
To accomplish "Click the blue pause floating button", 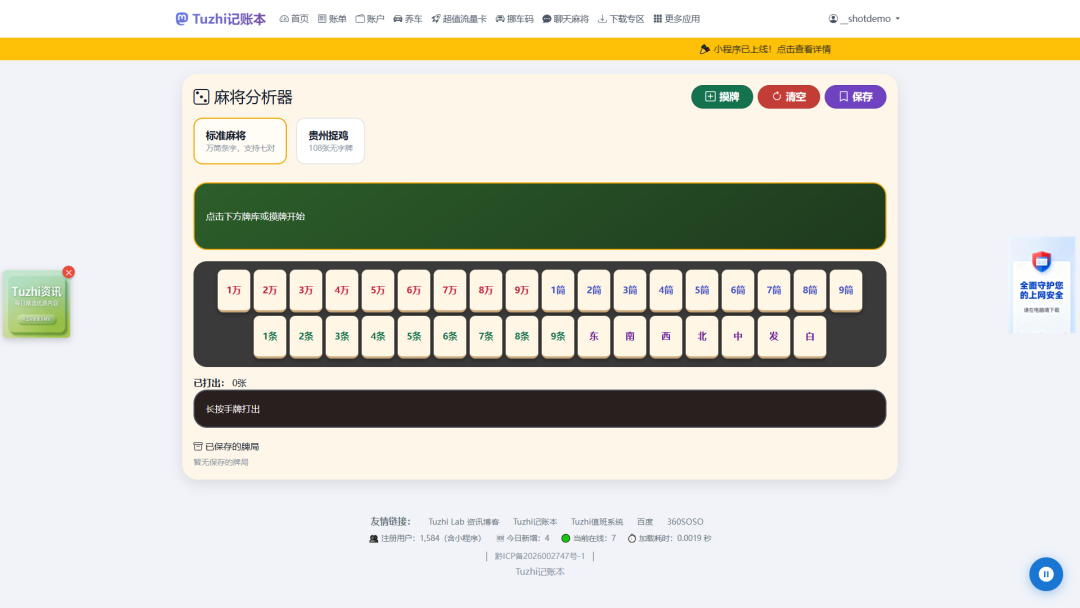I will click(1046, 574).
